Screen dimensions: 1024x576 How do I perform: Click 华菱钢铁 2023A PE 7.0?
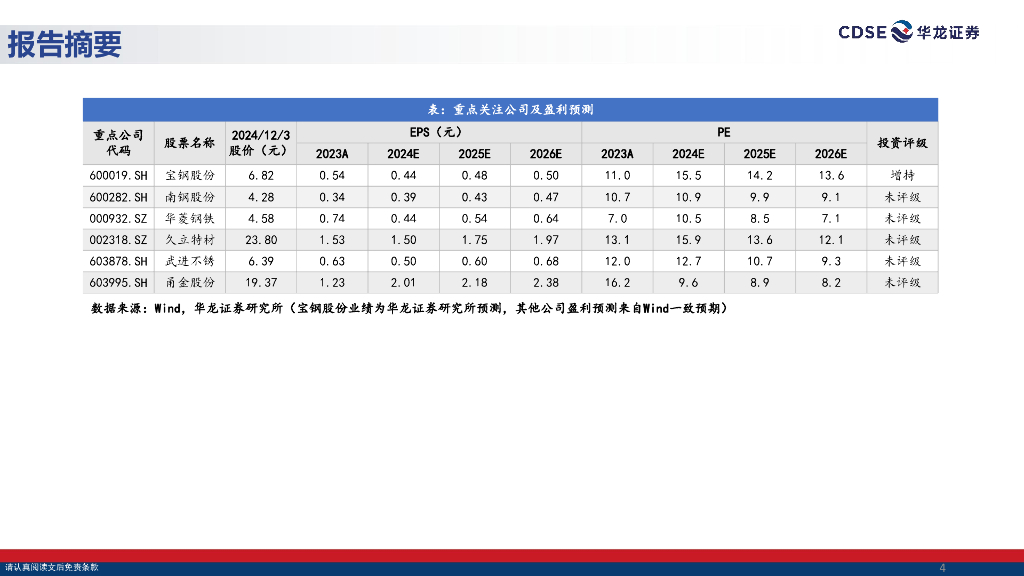point(617,219)
